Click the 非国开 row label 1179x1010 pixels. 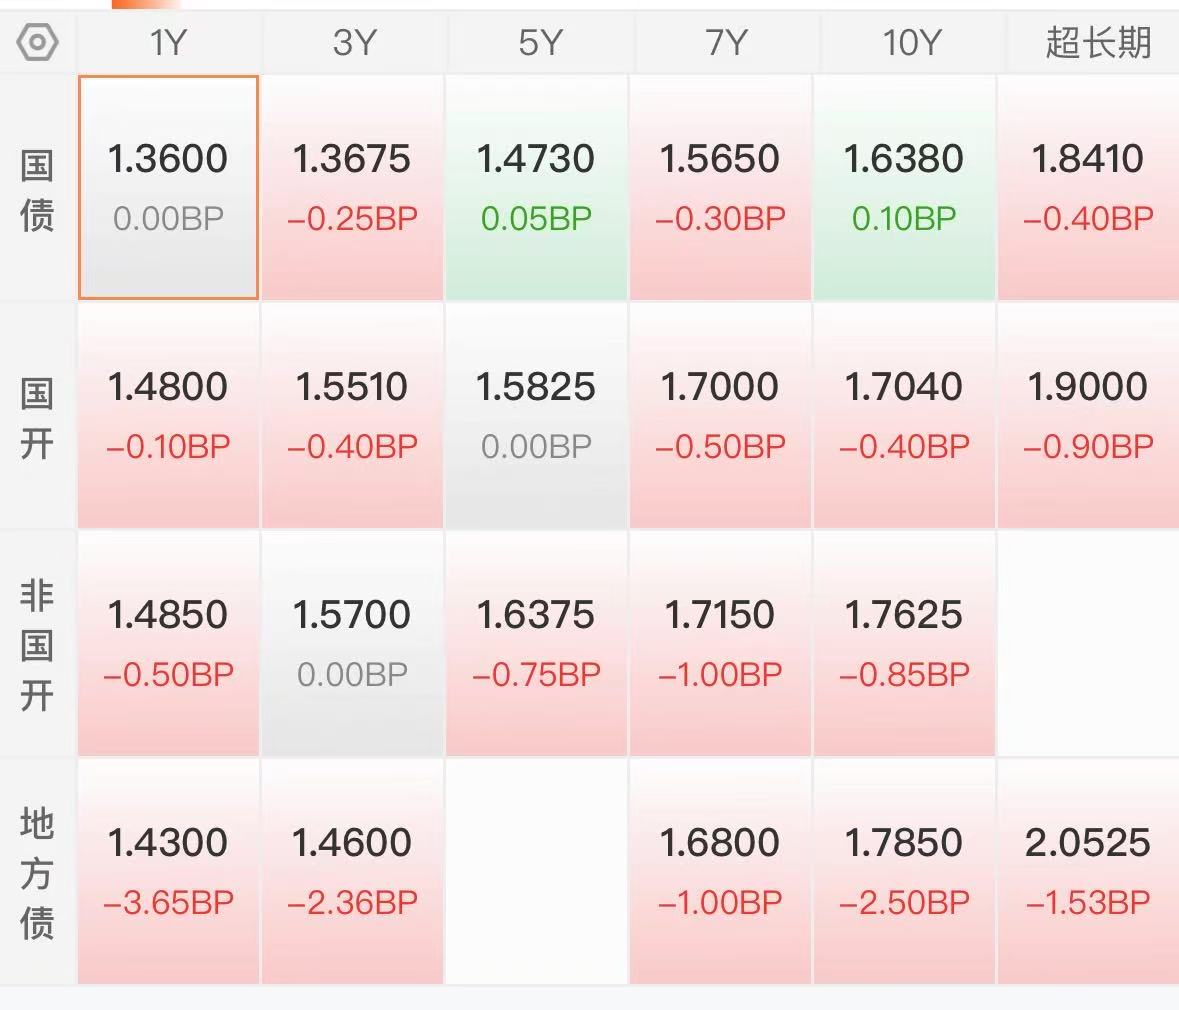37,645
